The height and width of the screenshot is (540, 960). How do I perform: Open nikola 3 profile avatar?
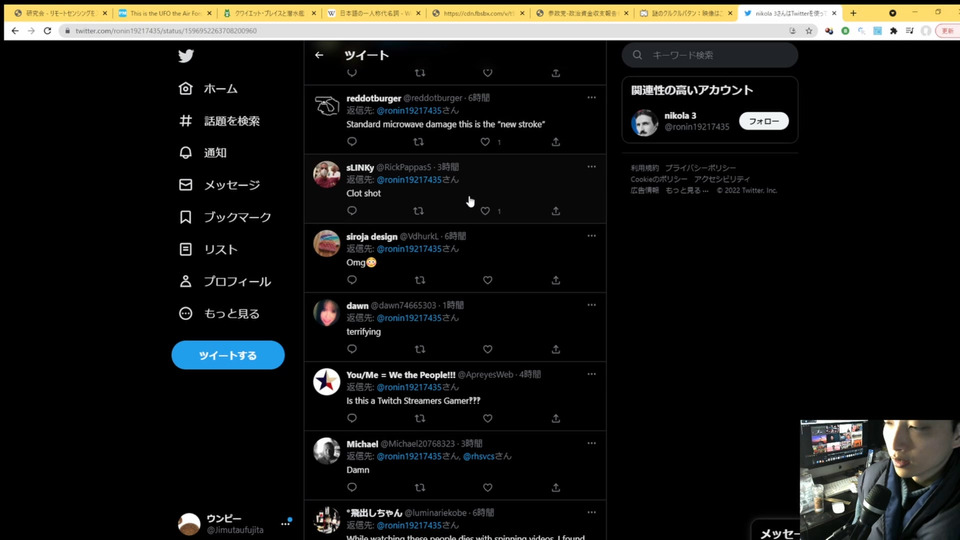coord(644,122)
